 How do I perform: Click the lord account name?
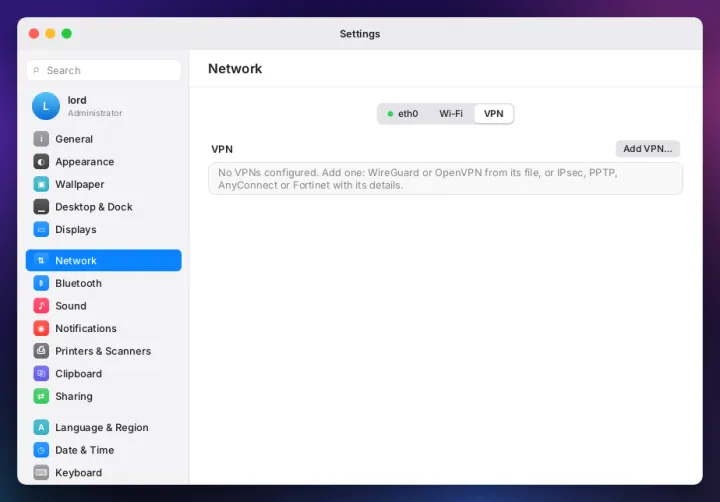pyautogui.click(x=77, y=100)
